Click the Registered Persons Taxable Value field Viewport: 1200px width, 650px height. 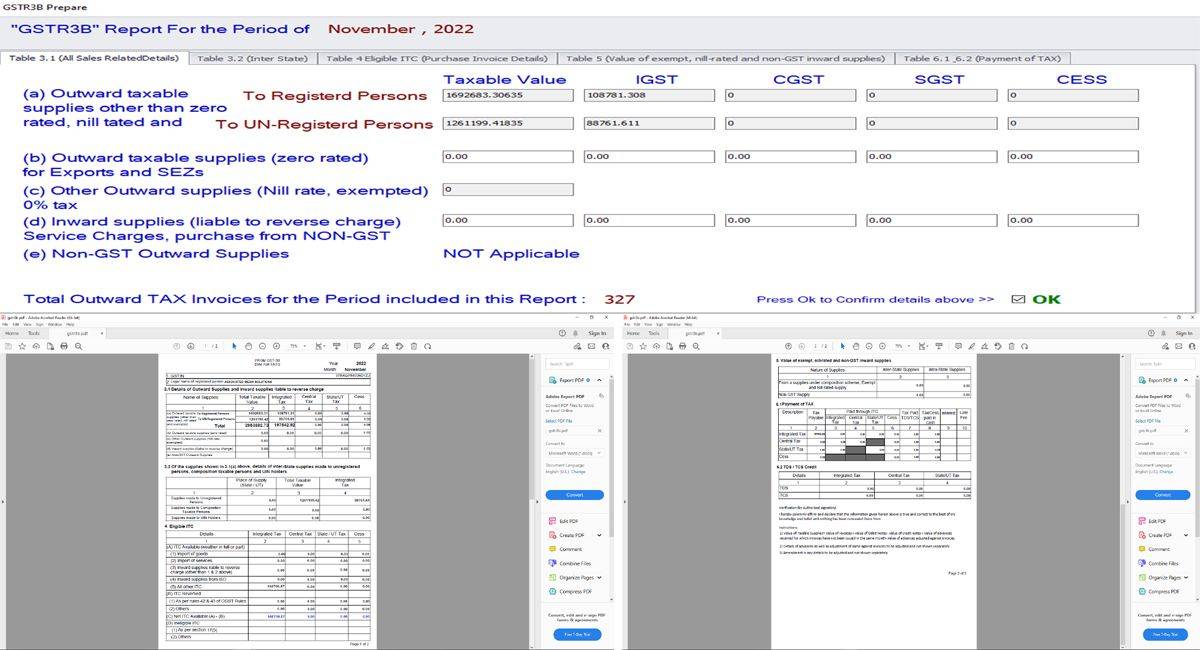tap(507, 96)
